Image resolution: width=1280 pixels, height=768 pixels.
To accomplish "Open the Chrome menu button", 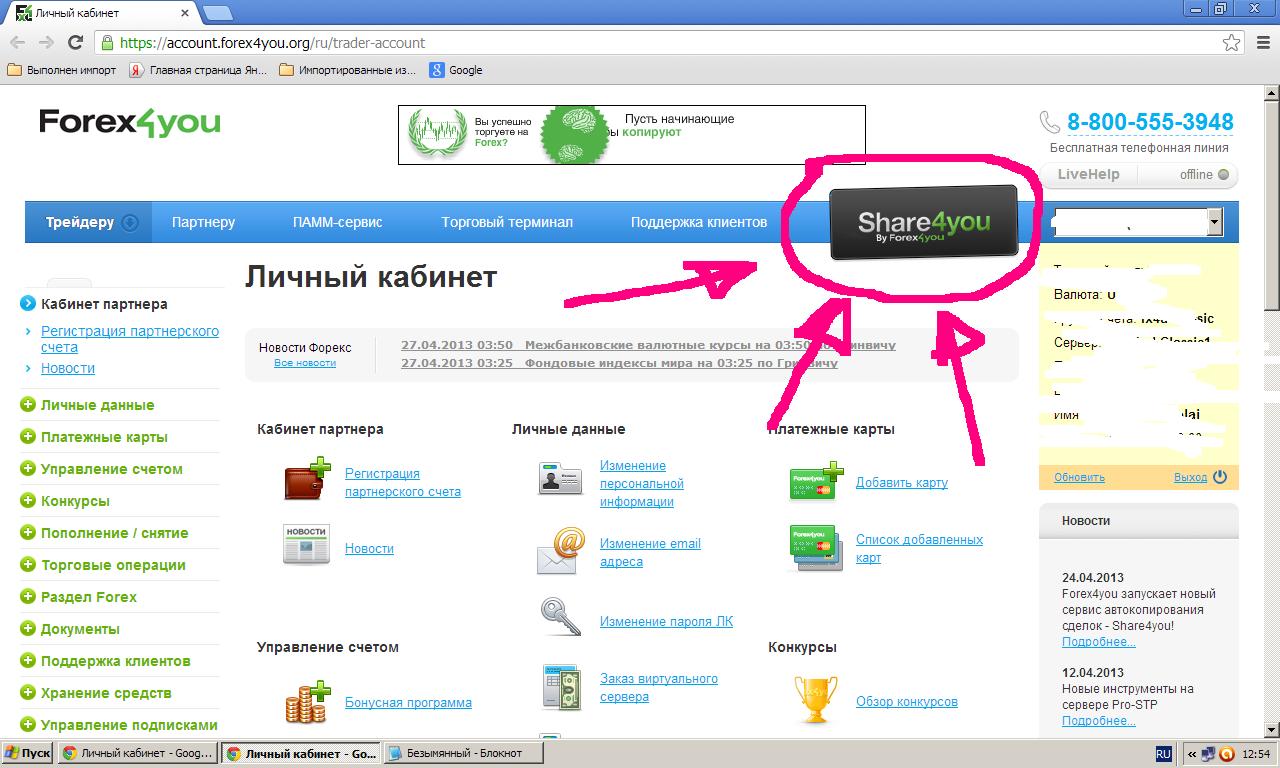I will tap(1261, 43).
